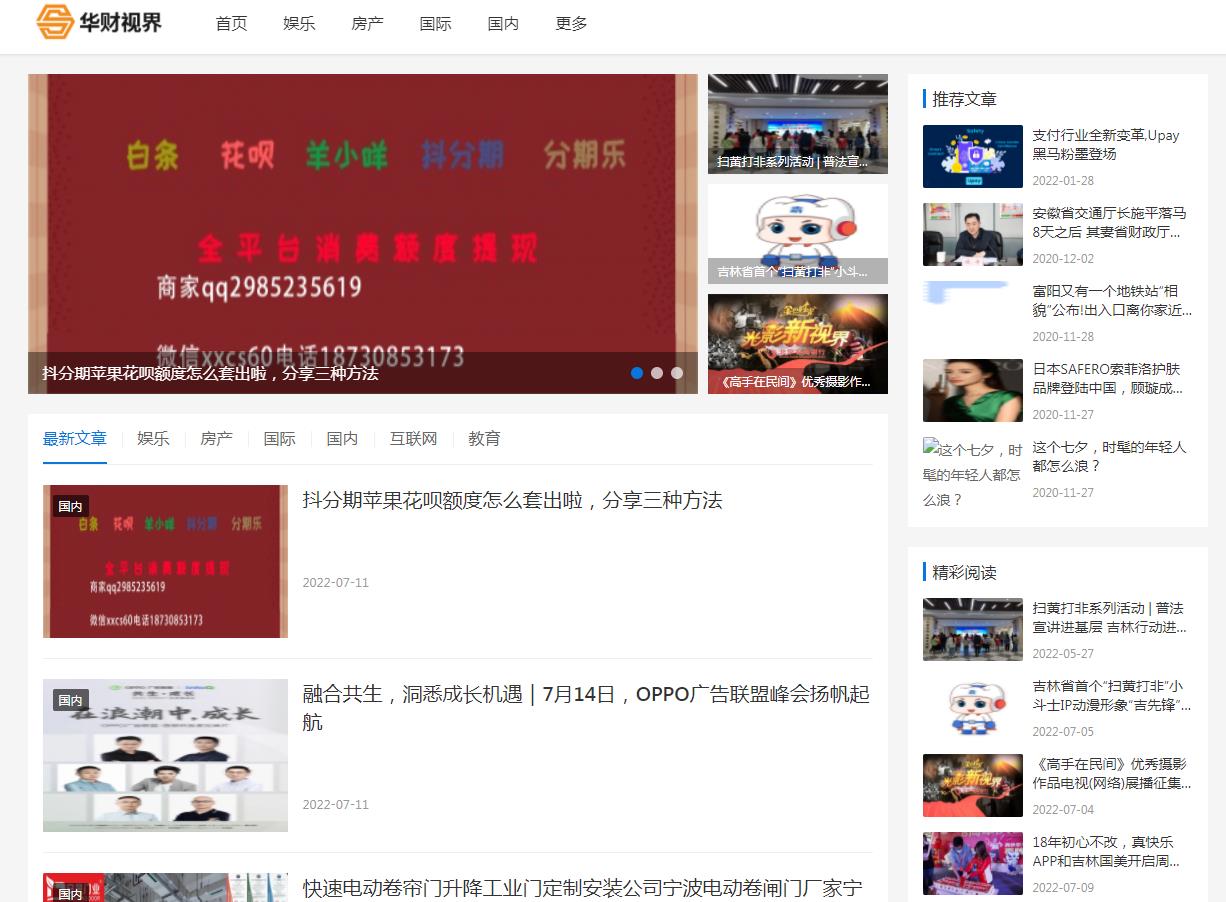Select the second carousel dot indicator
Screen dimensions: 1226x902
pyautogui.click(x=657, y=373)
